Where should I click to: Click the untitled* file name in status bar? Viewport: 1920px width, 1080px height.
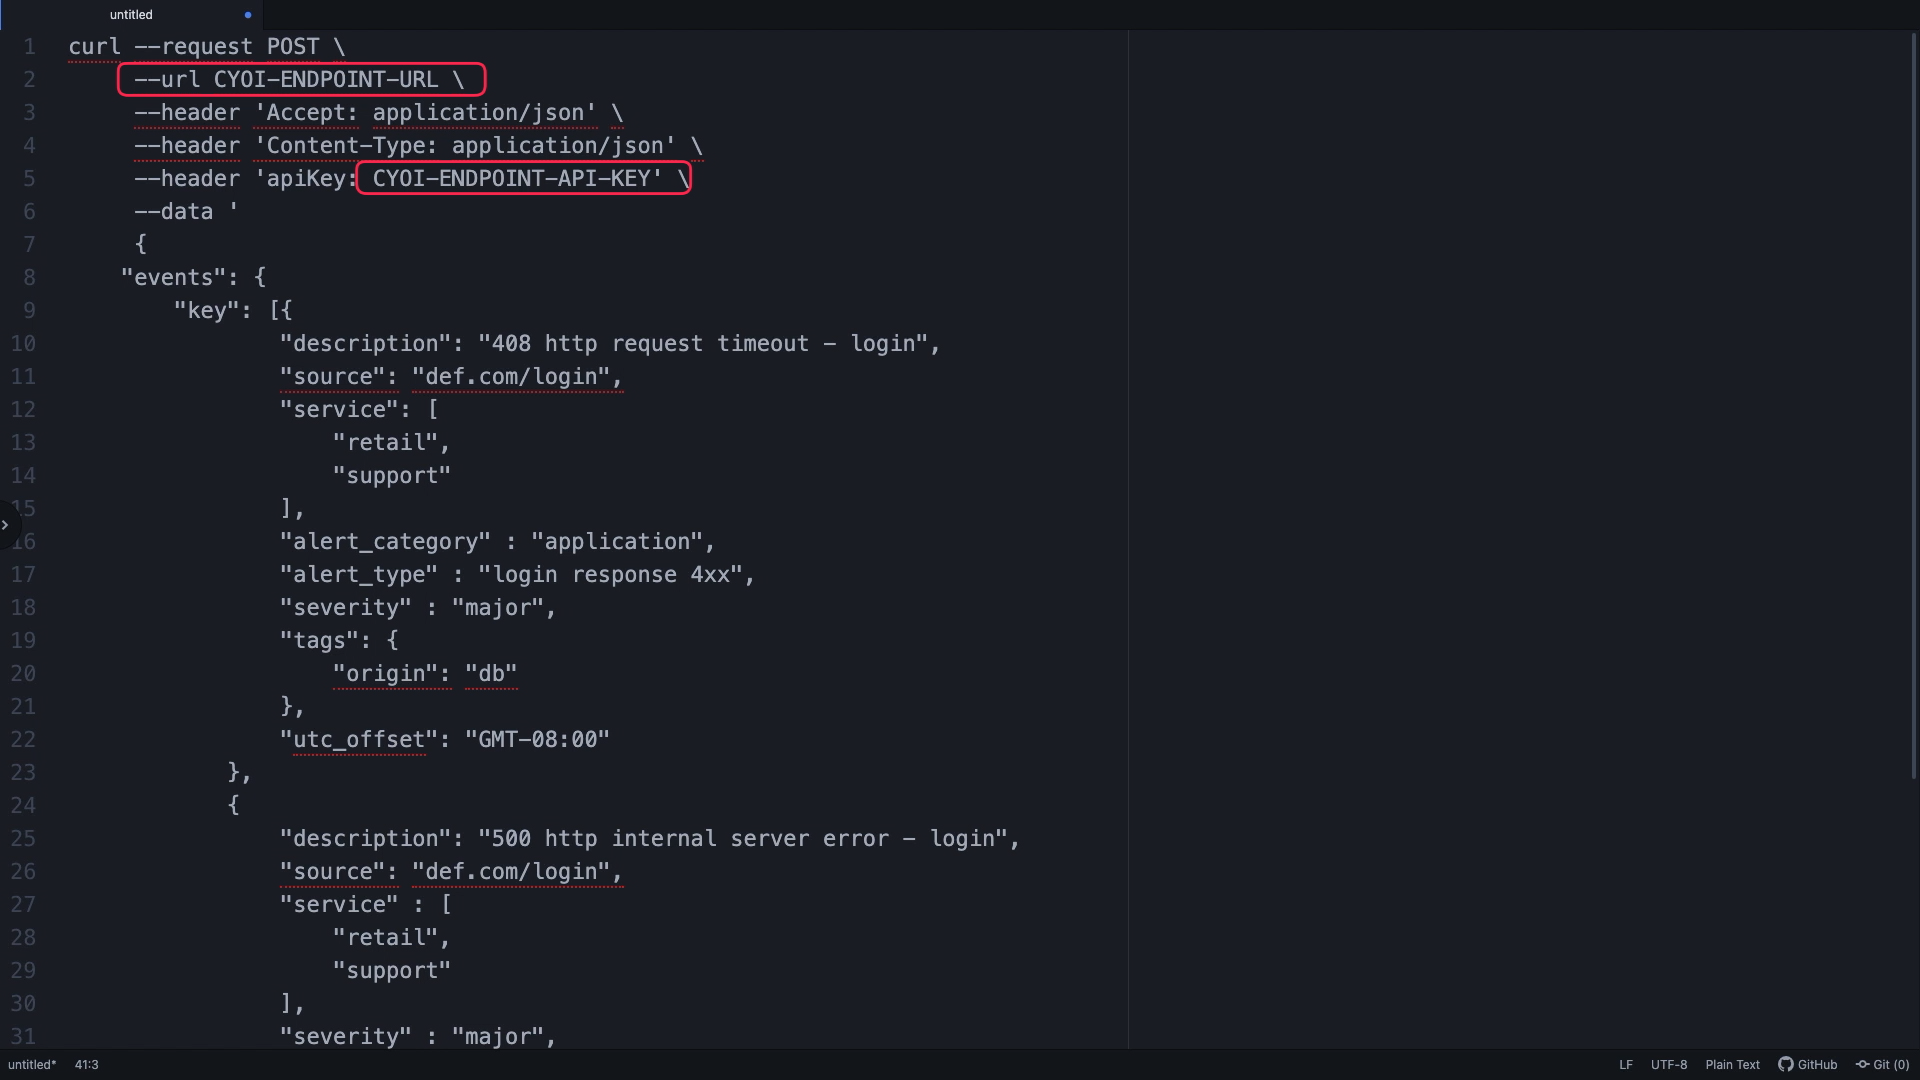pos(32,1065)
